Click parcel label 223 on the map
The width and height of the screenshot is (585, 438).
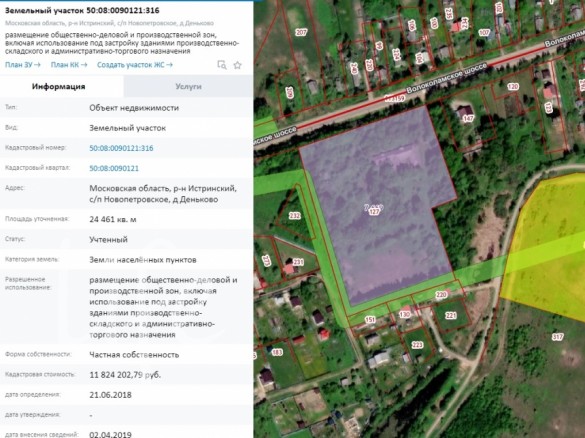(x=417, y=345)
